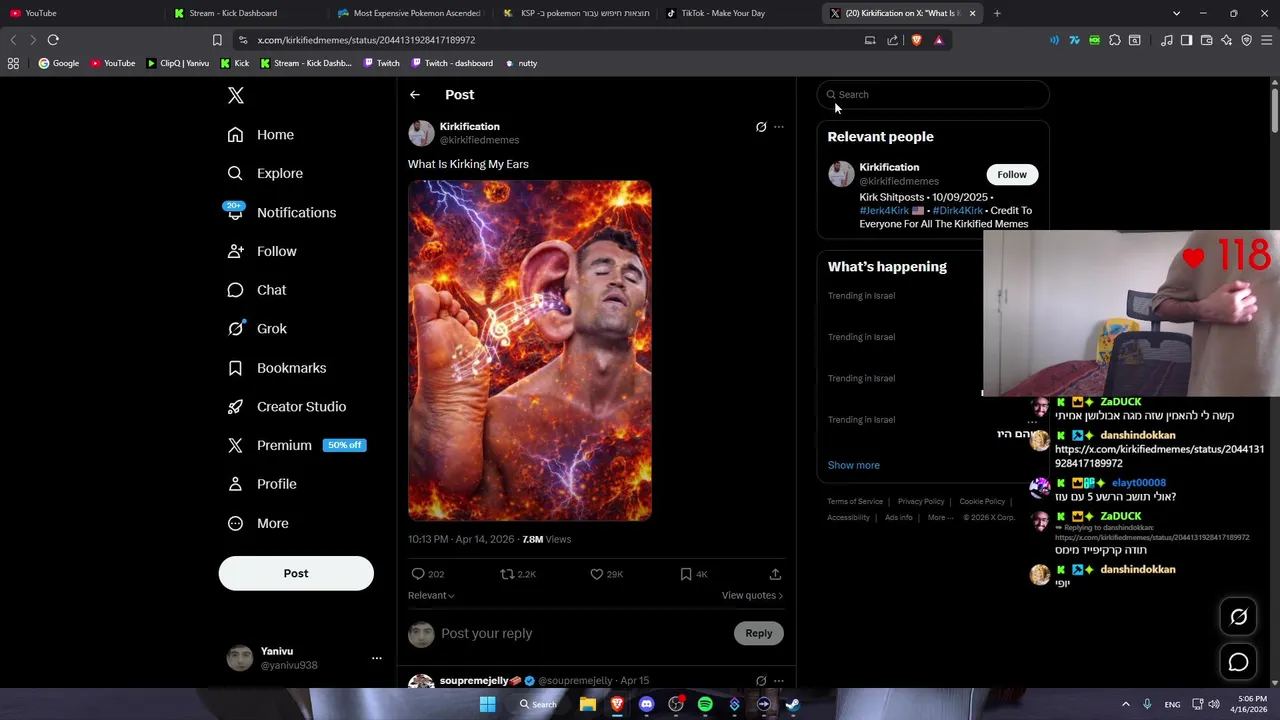Click the grey Reply button
This screenshot has height=720, width=1280.
759,633
